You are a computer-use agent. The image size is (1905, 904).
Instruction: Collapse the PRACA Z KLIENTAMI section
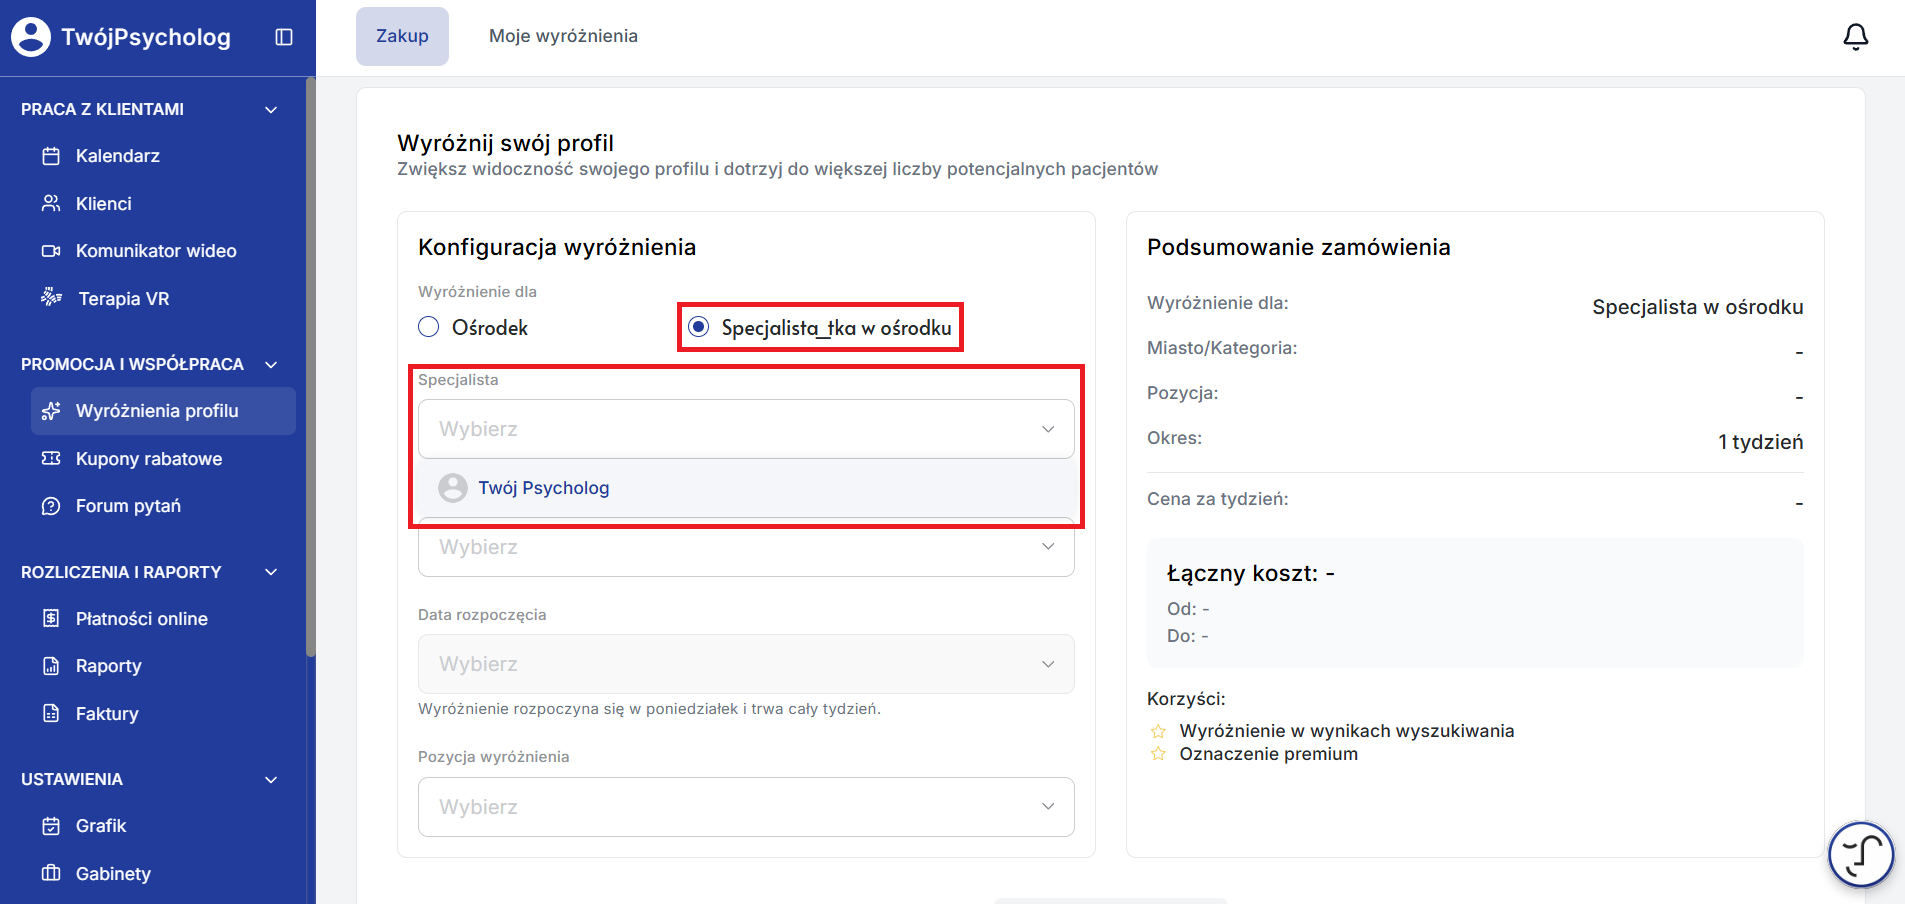pyautogui.click(x=271, y=110)
